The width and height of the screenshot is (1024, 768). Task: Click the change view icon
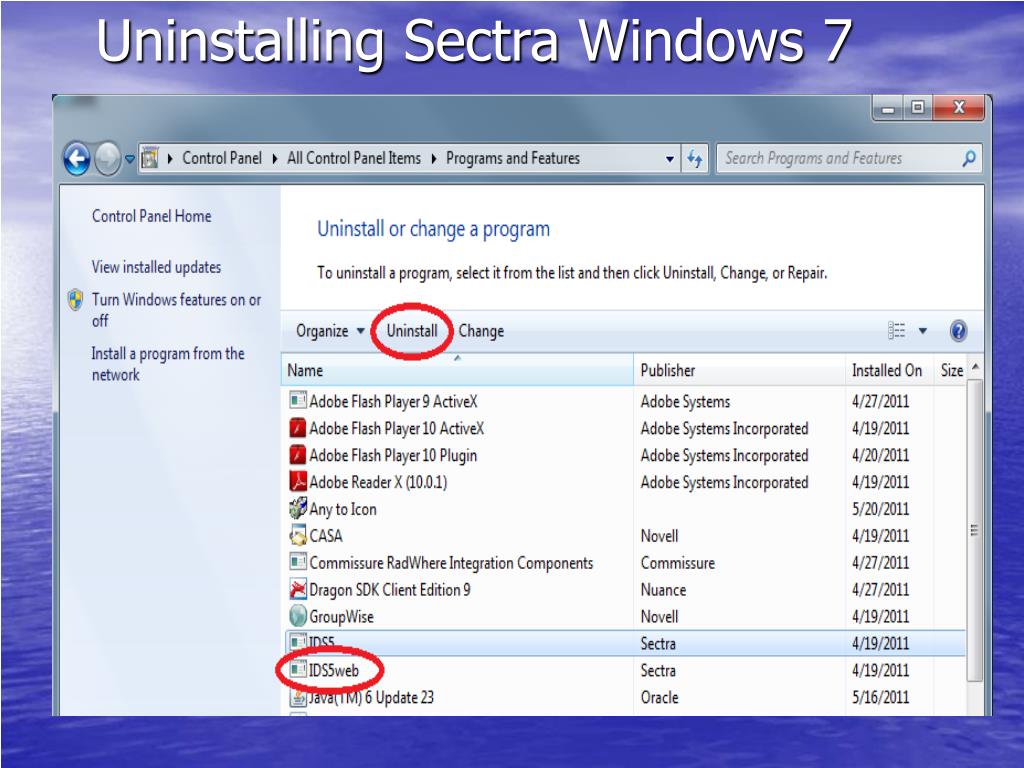coord(897,330)
